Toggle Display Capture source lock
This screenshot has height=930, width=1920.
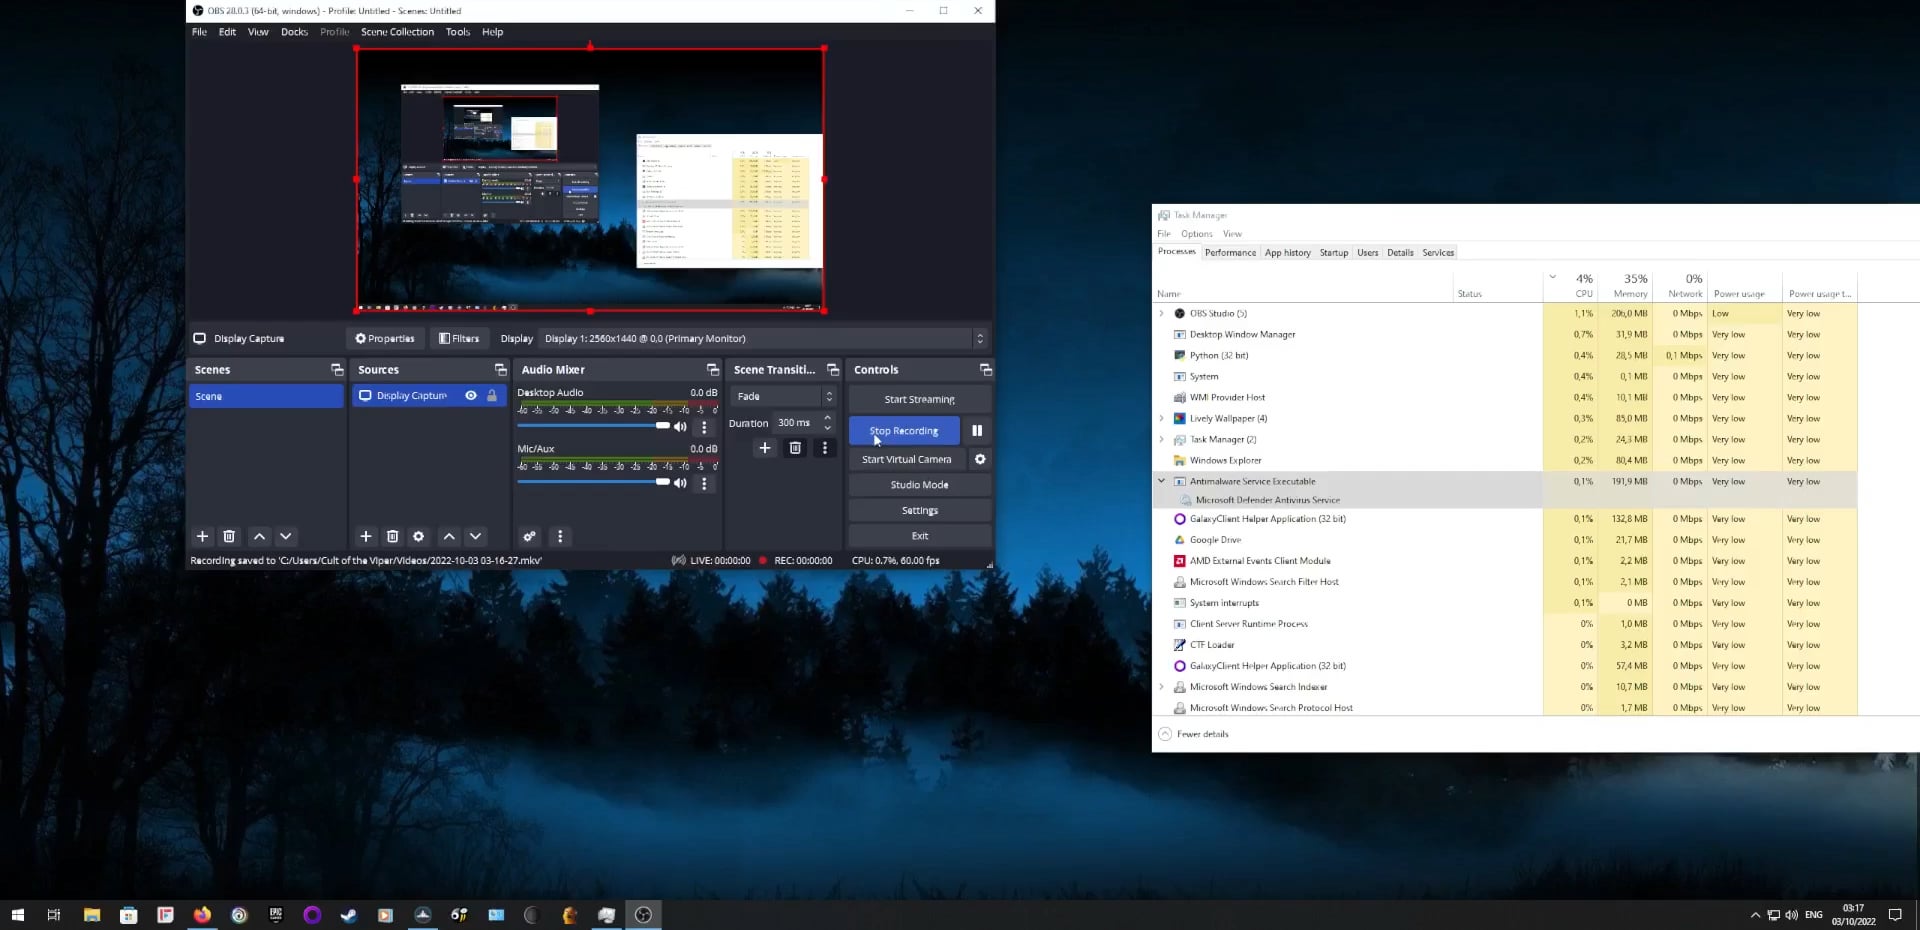click(492, 396)
